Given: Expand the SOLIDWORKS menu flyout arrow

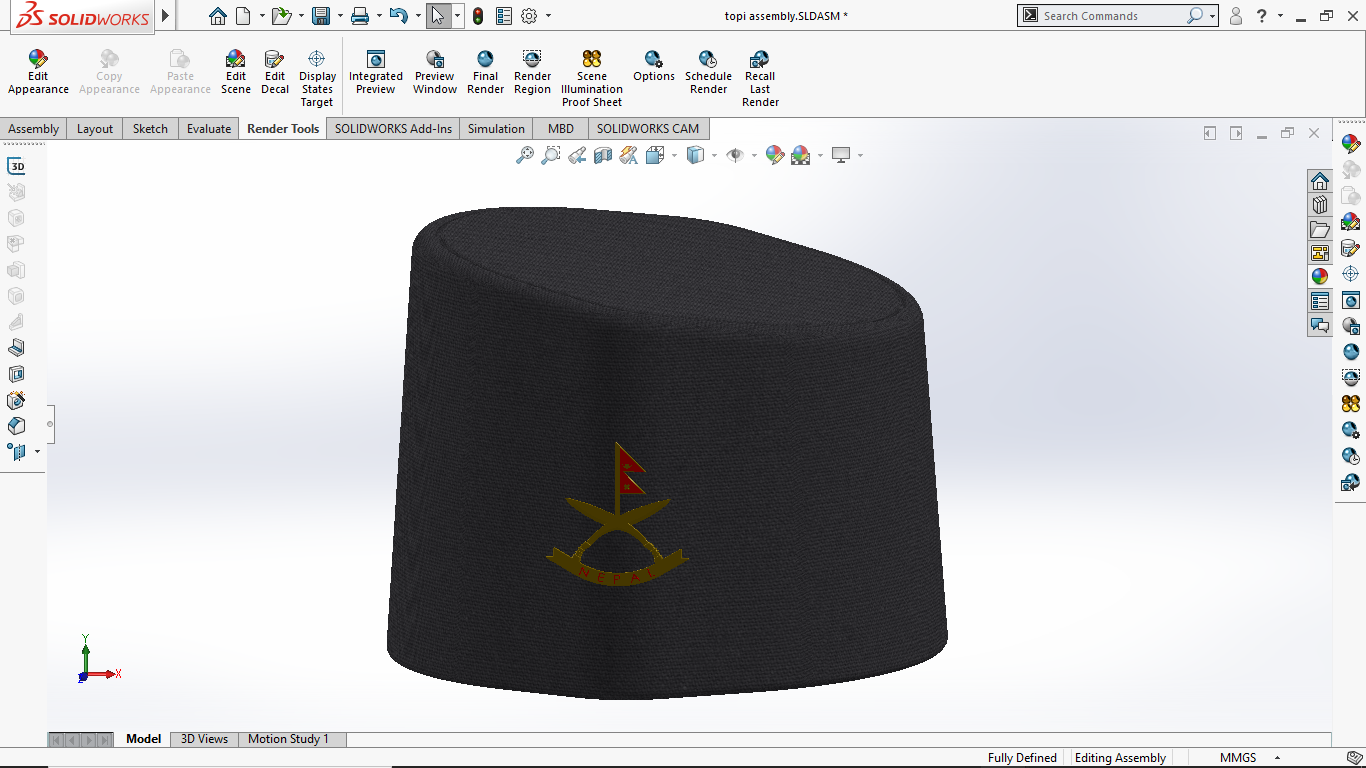Looking at the screenshot, I should point(166,16).
